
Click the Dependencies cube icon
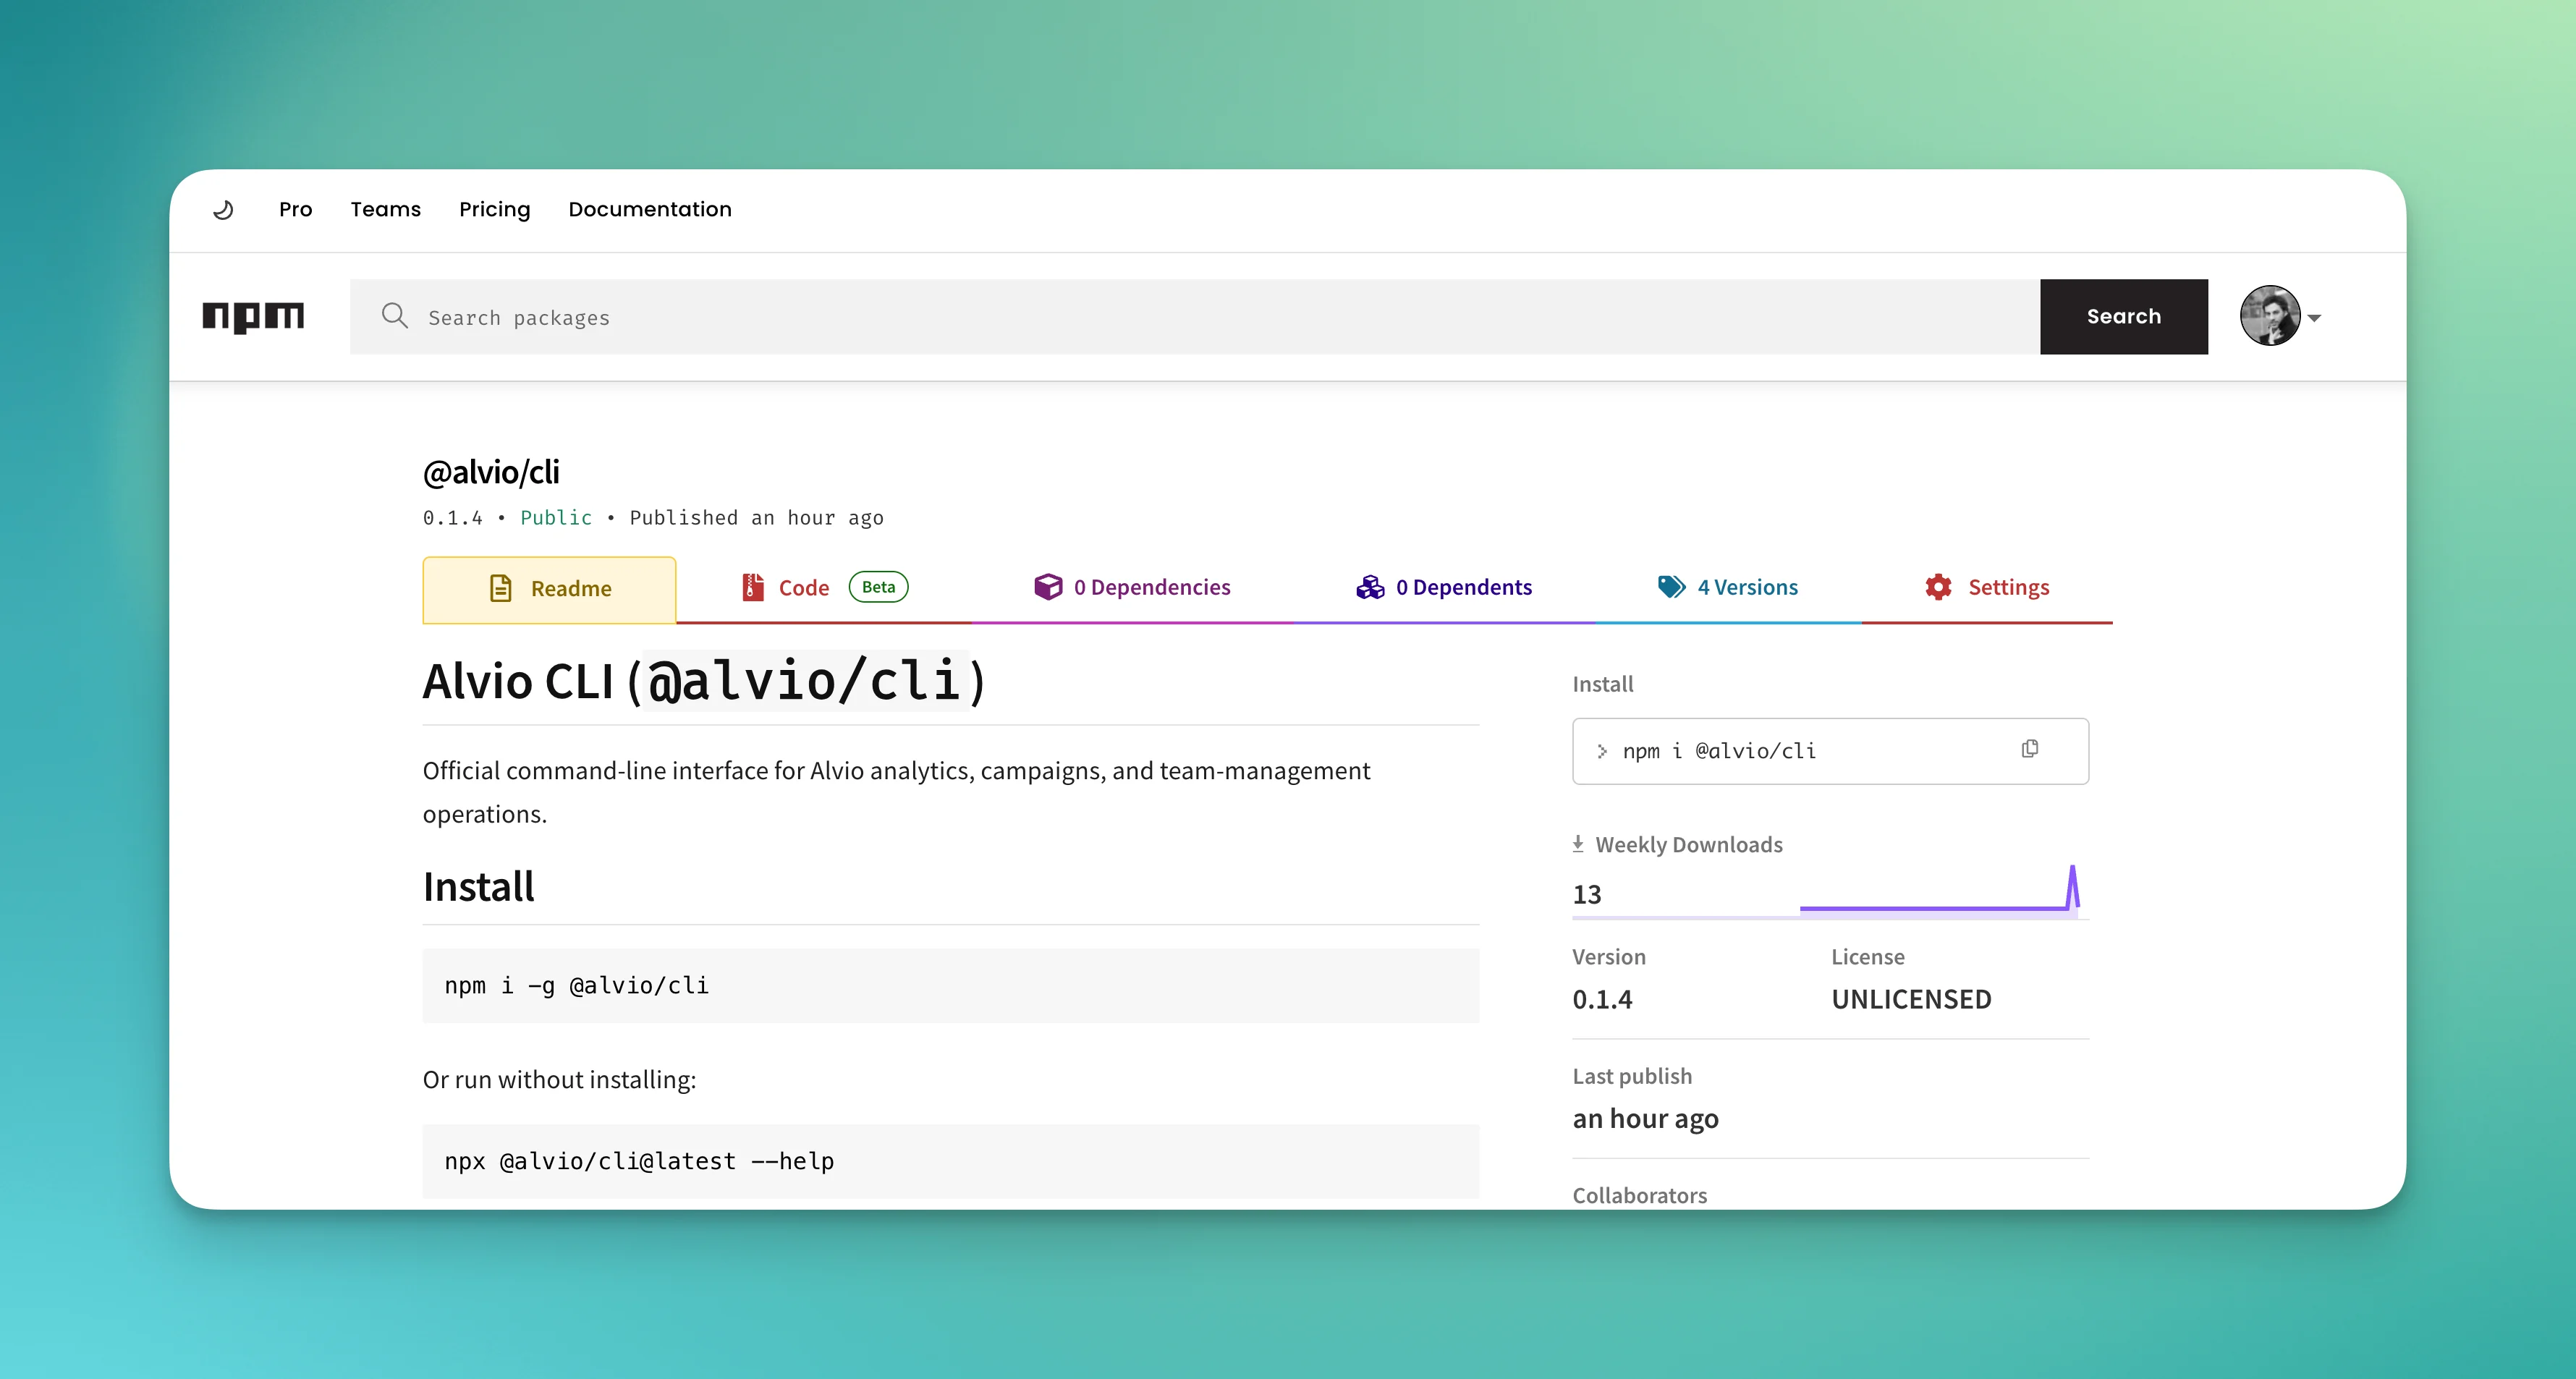tap(1048, 586)
